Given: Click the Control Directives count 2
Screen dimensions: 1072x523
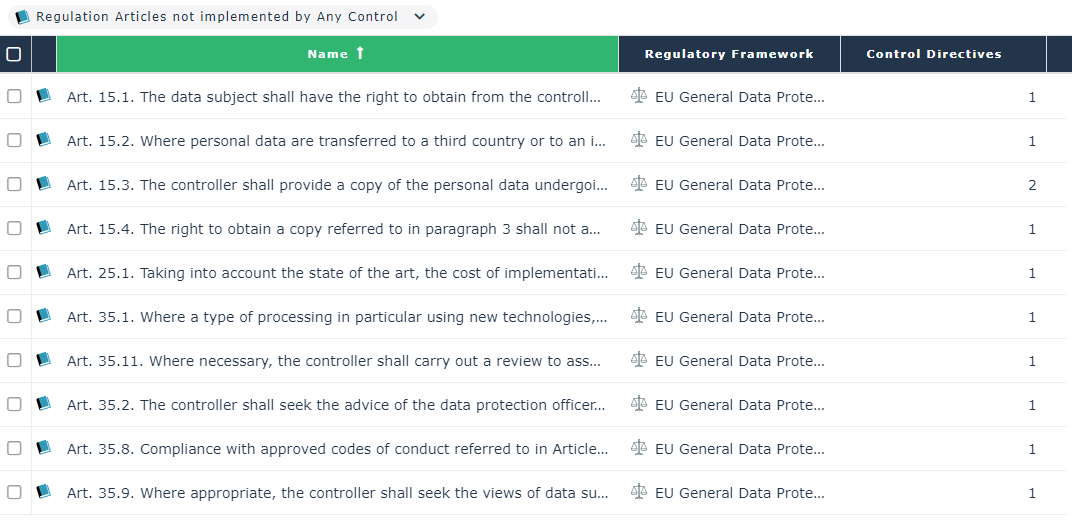Looking at the screenshot, I should tap(1032, 185).
